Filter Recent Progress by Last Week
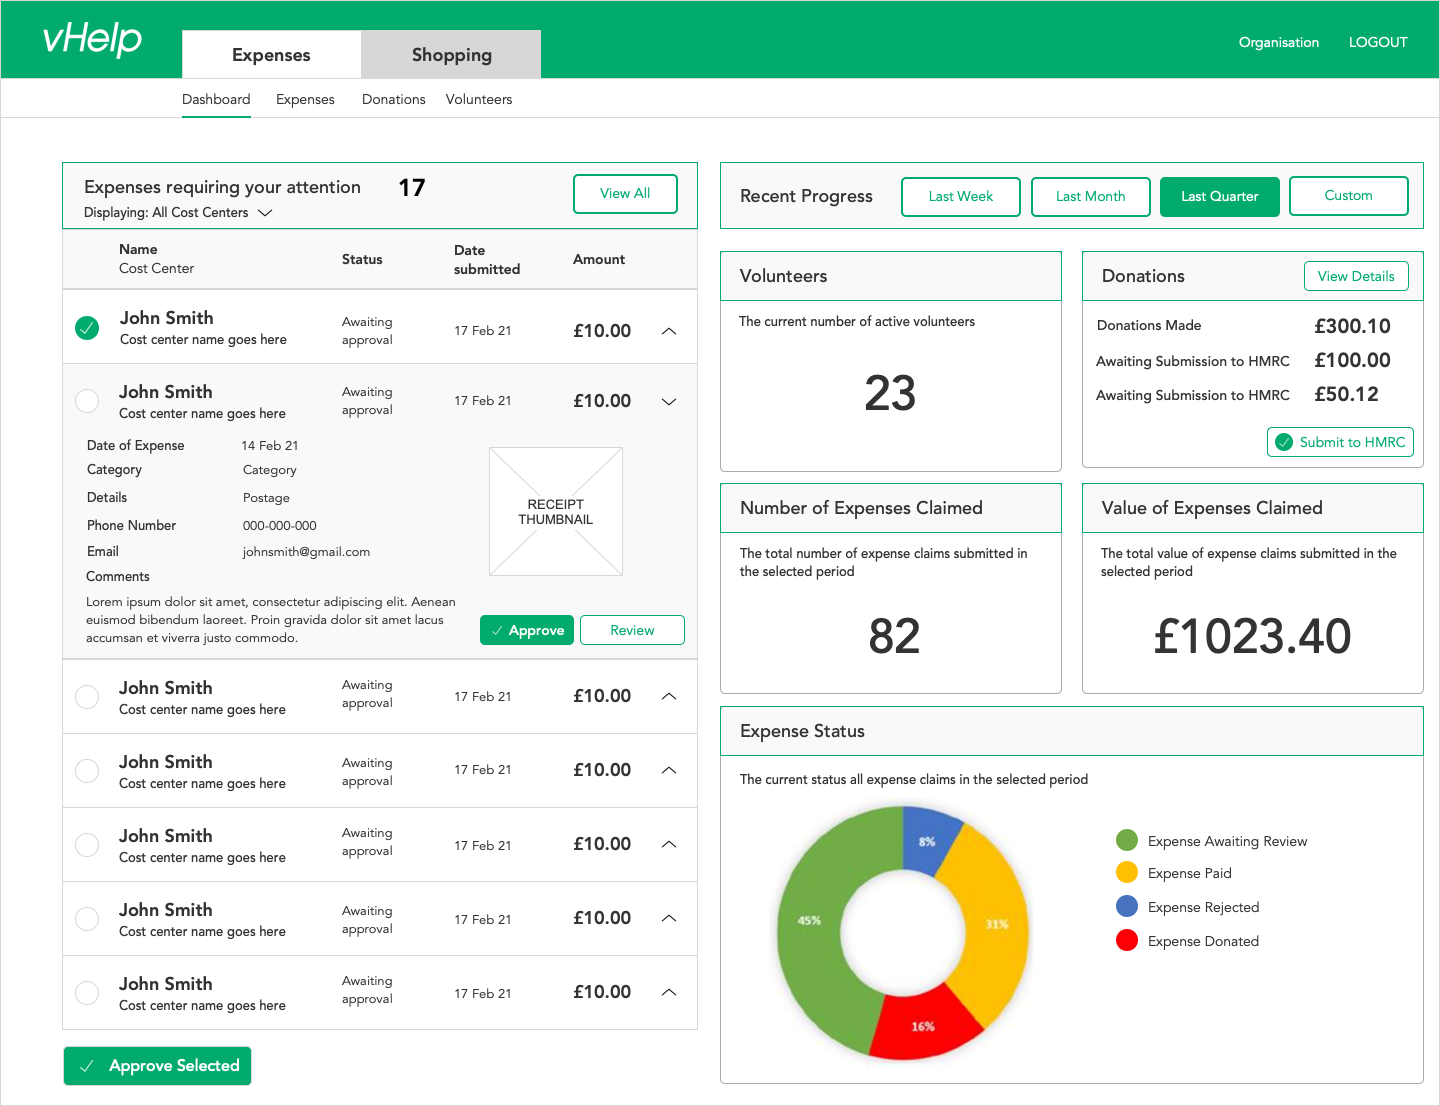Image resolution: width=1440 pixels, height=1106 pixels. 961,196
